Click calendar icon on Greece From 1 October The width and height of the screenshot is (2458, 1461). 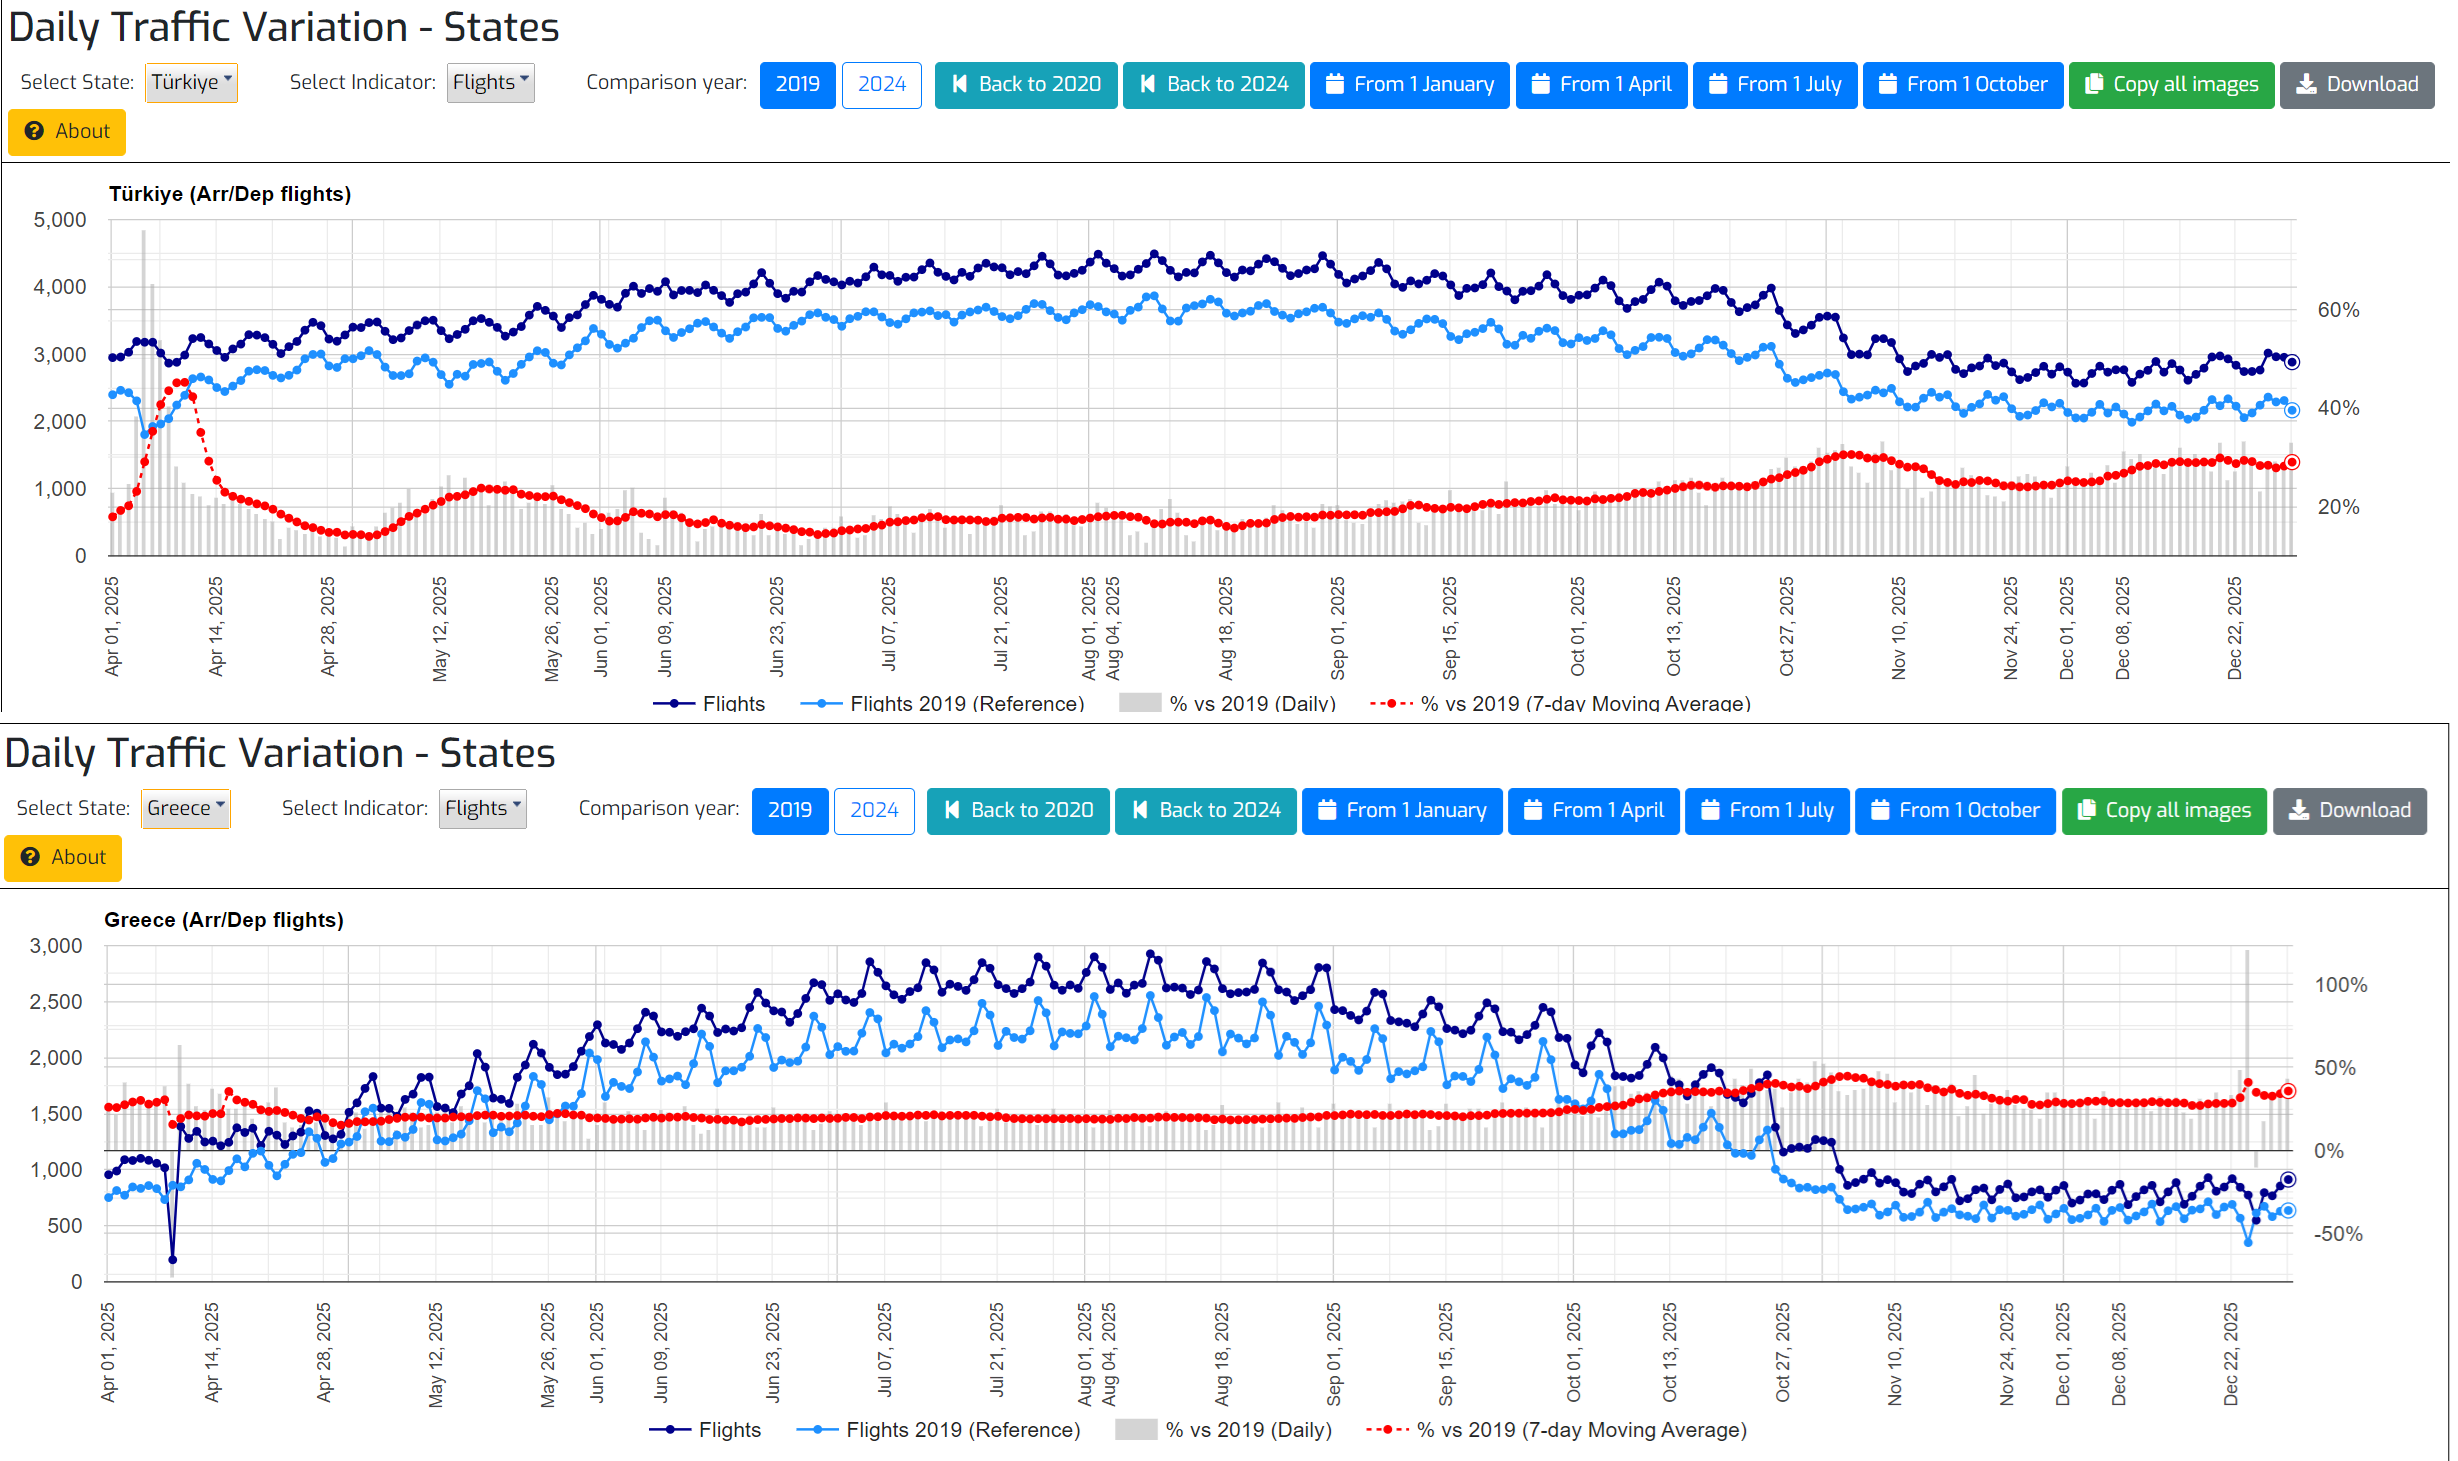click(1879, 810)
